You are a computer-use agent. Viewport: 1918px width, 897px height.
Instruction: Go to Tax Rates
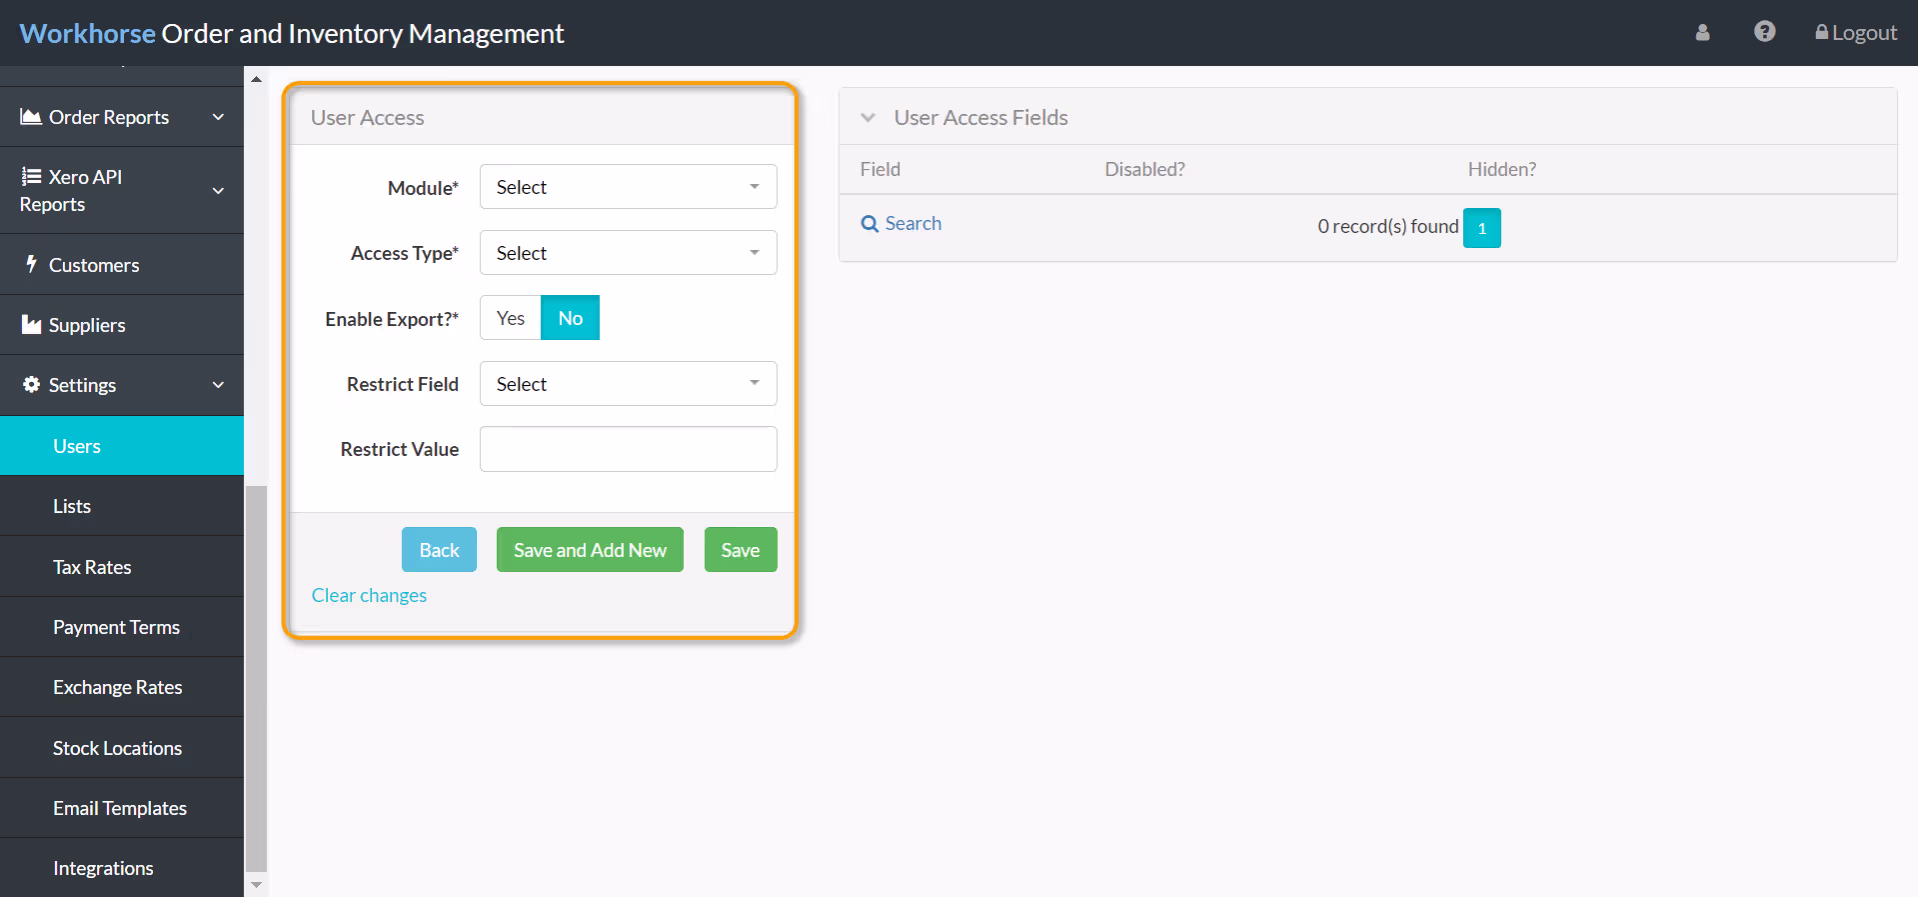point(122,567)
